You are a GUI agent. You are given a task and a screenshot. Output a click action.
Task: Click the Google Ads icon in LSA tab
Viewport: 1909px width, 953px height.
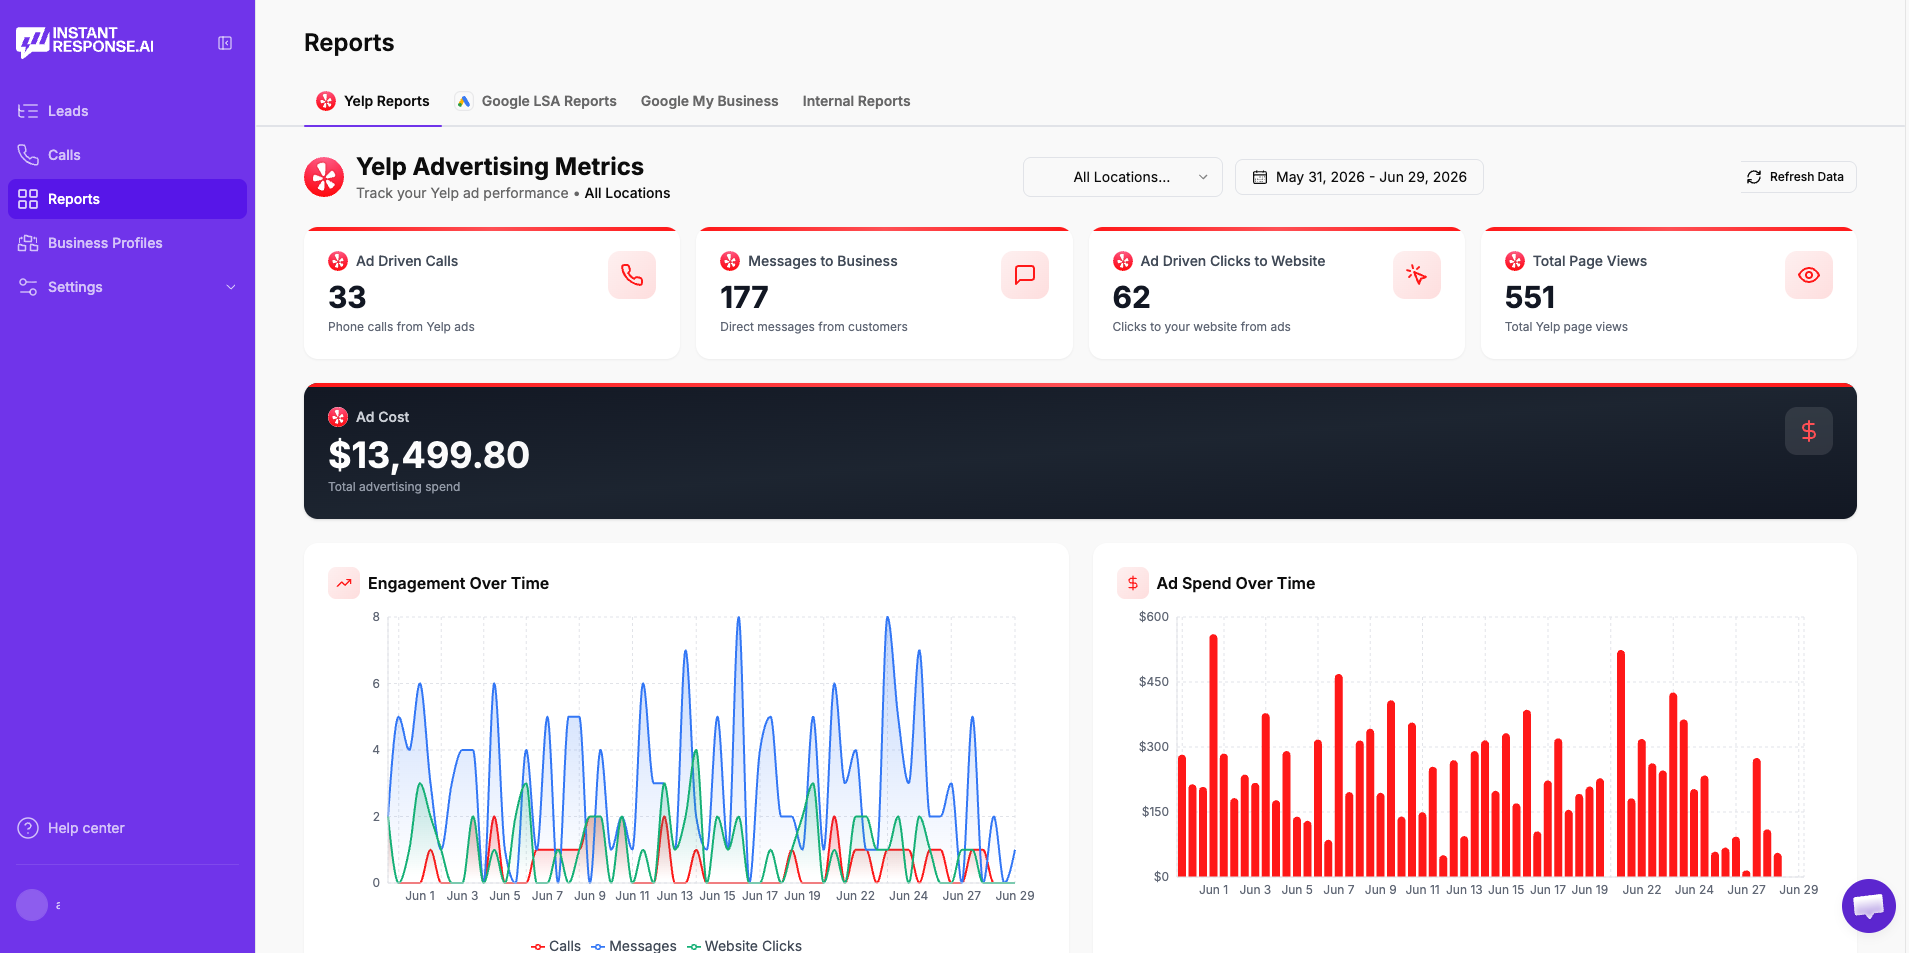coord(464,101)
